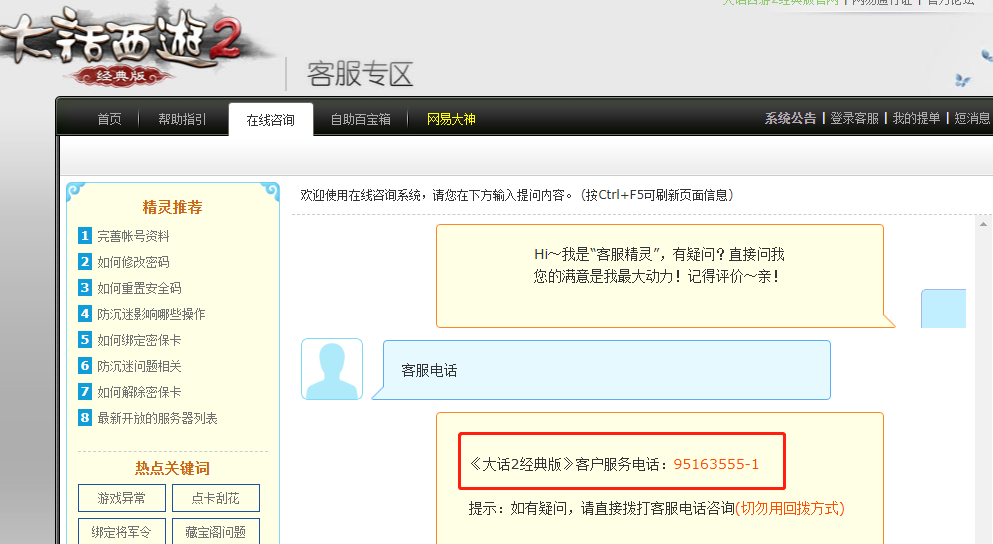This screenshot has height=544, width=993.
Task: Click number 2 icon beside 如何修改密码
Action: pyautogui.click(x=85, y=262)
